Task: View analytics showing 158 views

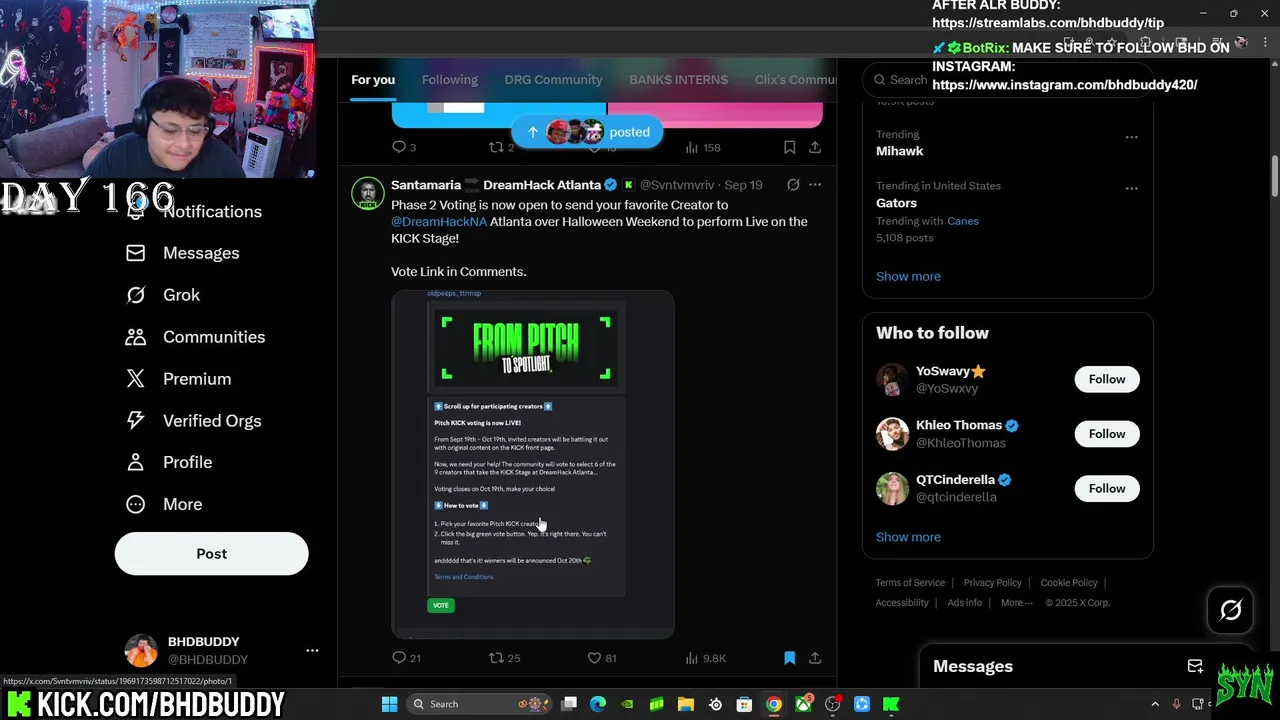Action: point(703,147)
